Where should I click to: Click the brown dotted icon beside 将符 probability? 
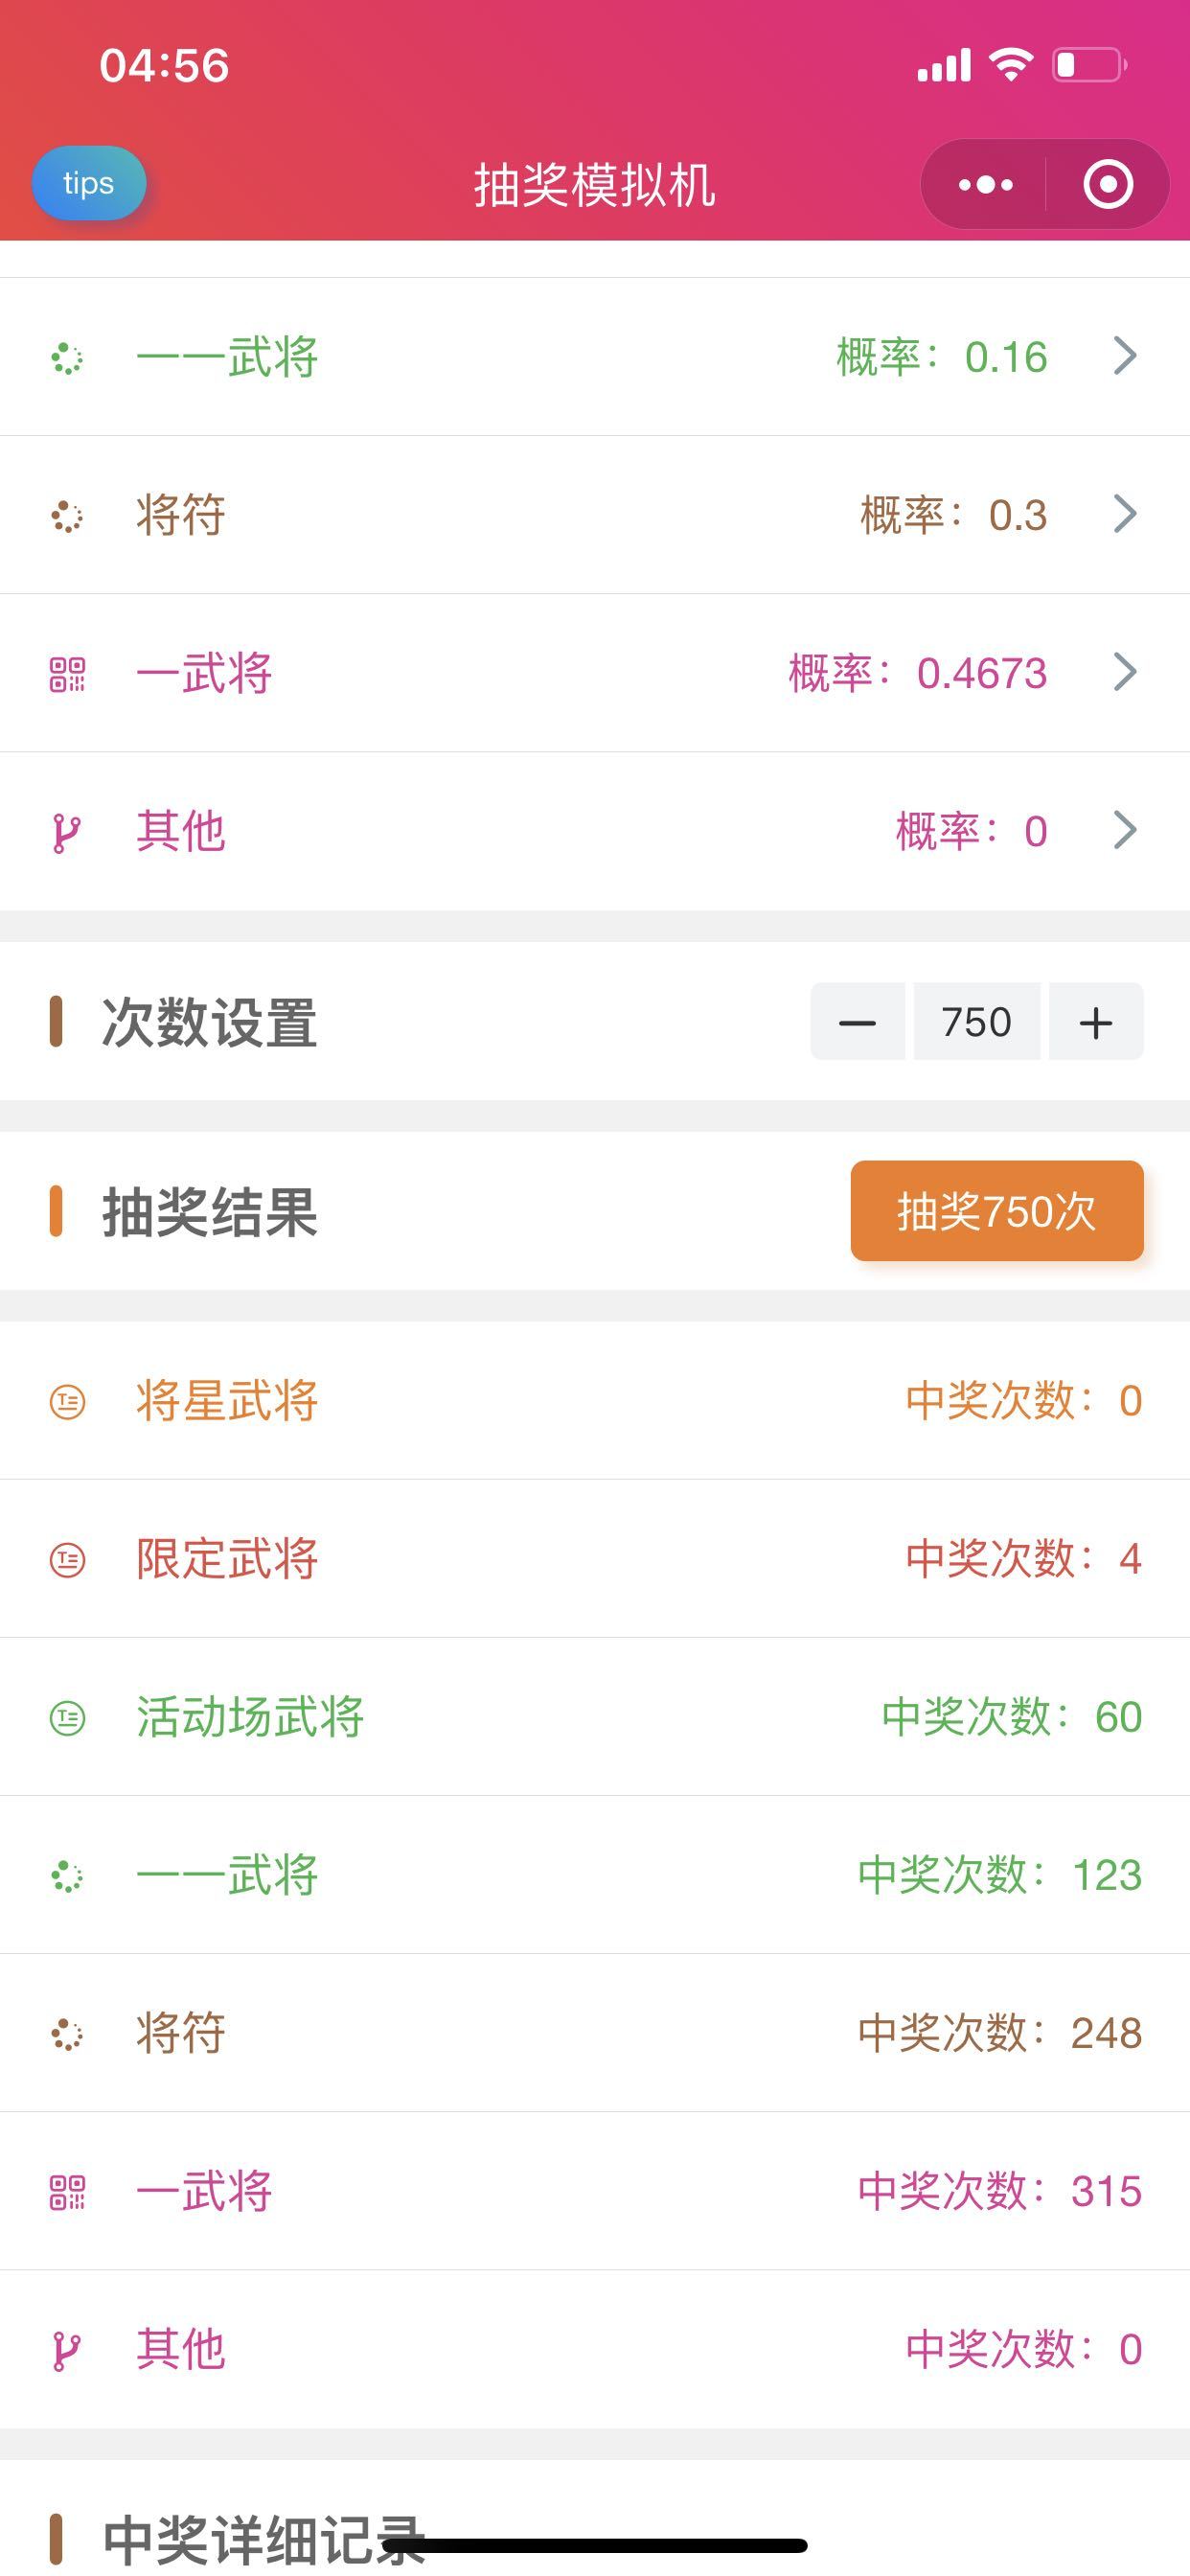coord(67,516)
